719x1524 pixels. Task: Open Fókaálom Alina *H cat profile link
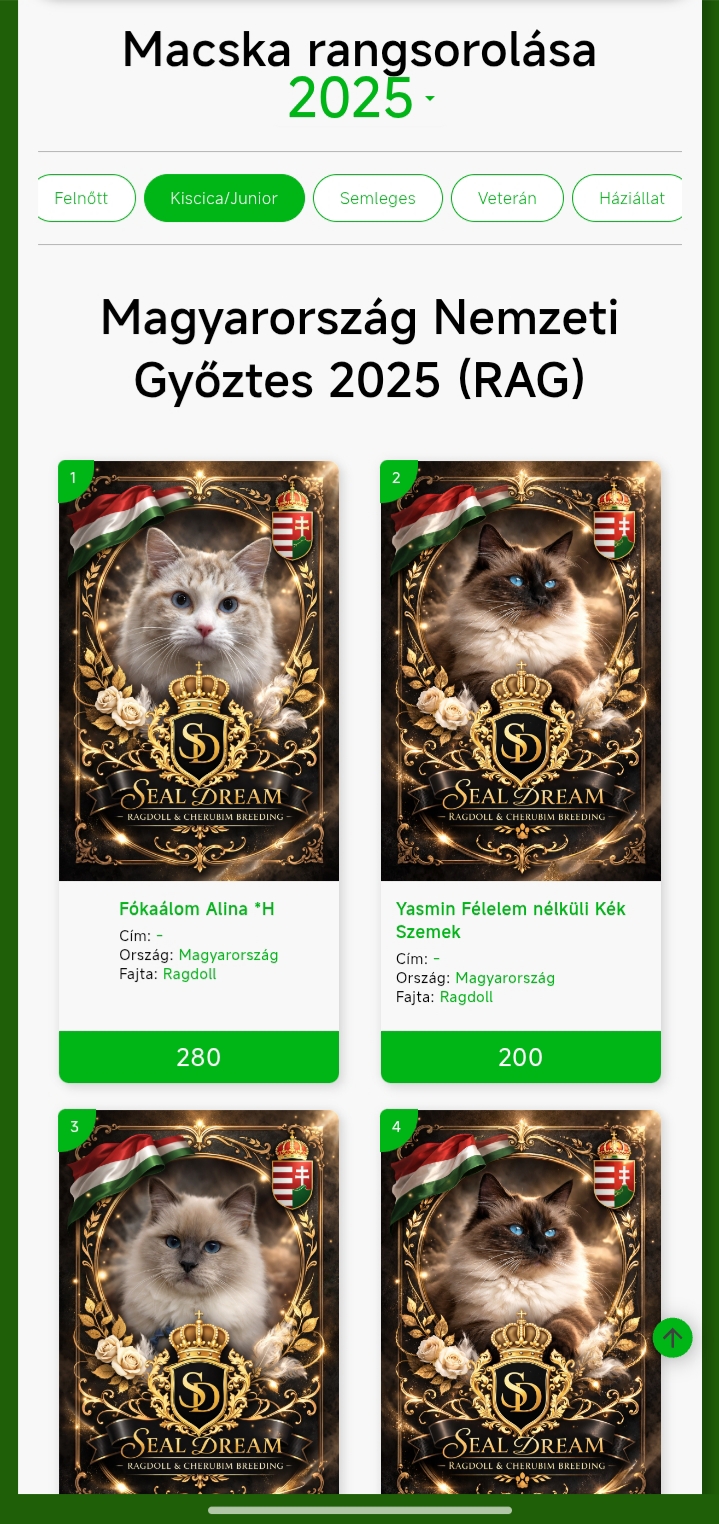197,909
